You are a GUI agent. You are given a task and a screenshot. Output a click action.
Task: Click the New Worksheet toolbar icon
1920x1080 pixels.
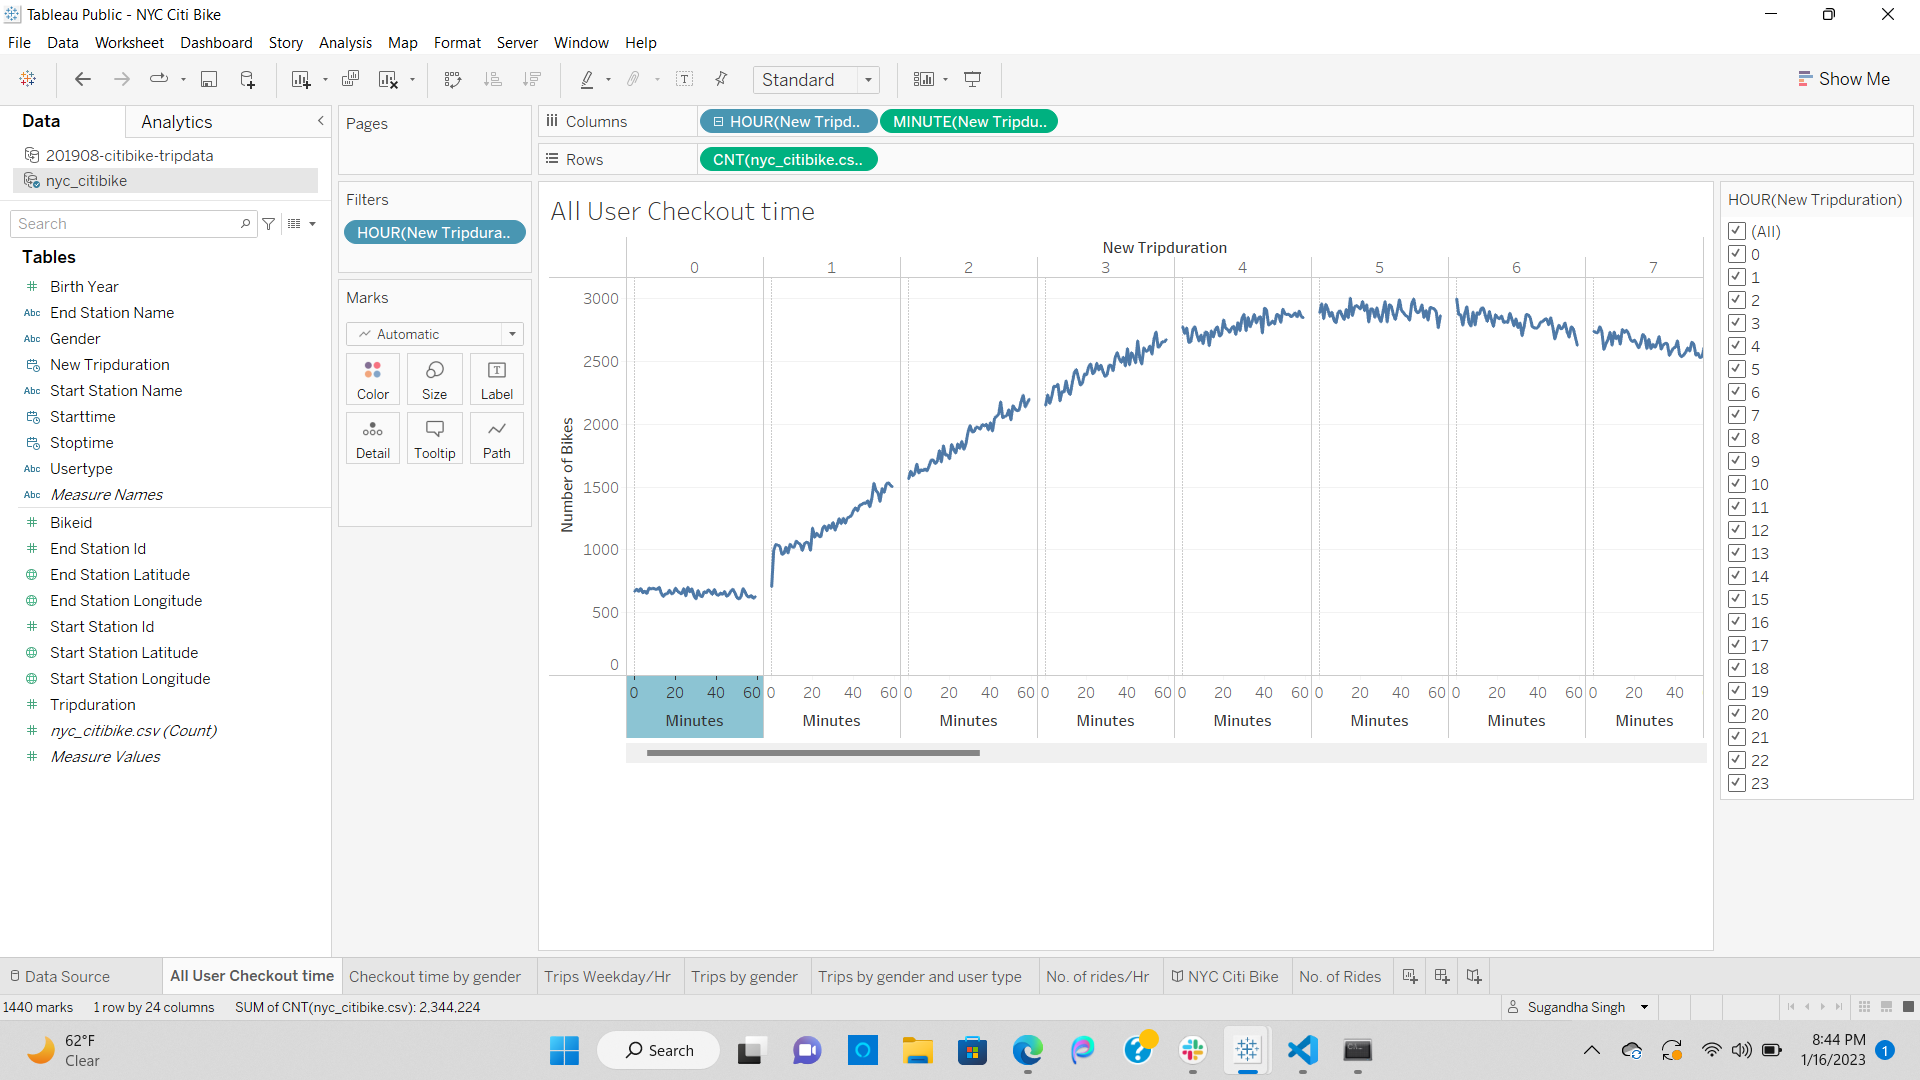(x=300, y=79)
